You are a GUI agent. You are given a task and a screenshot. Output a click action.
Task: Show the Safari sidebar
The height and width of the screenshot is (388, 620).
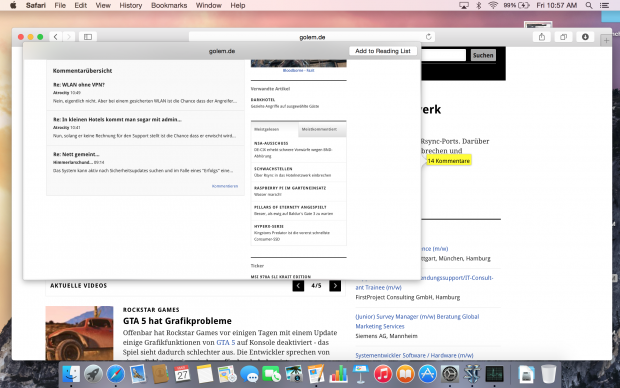pos(88,37)
